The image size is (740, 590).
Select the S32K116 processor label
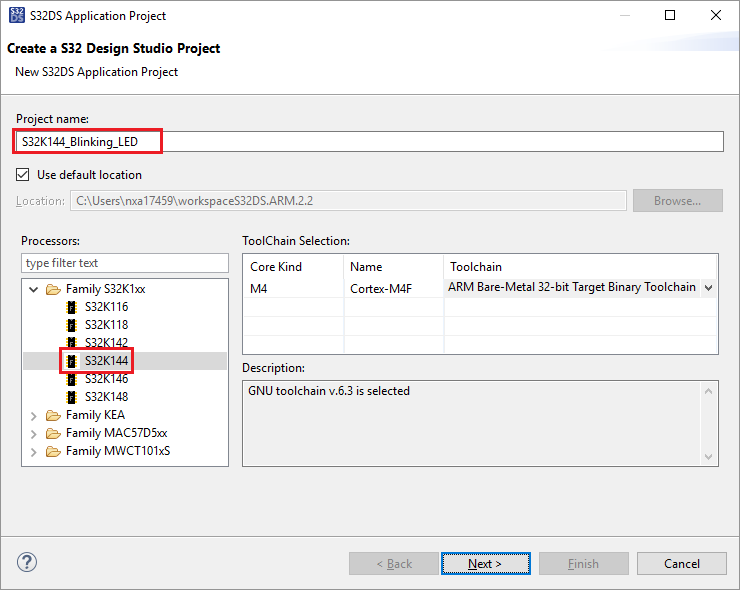(x=107, y=307)
